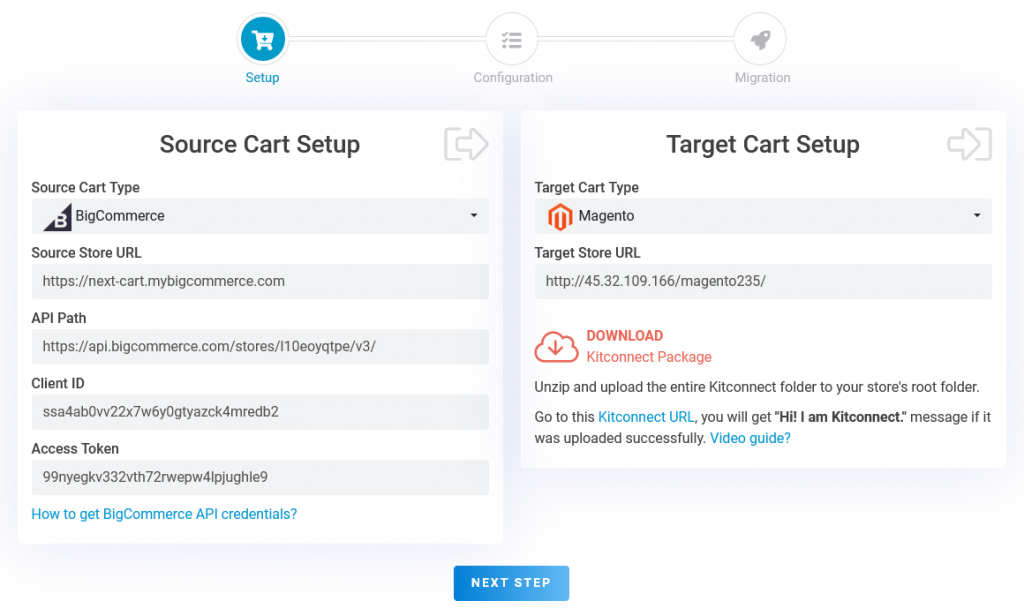Click the Setup cart step icon
This screenshot has height=616, width=1024.
(262, 40)
